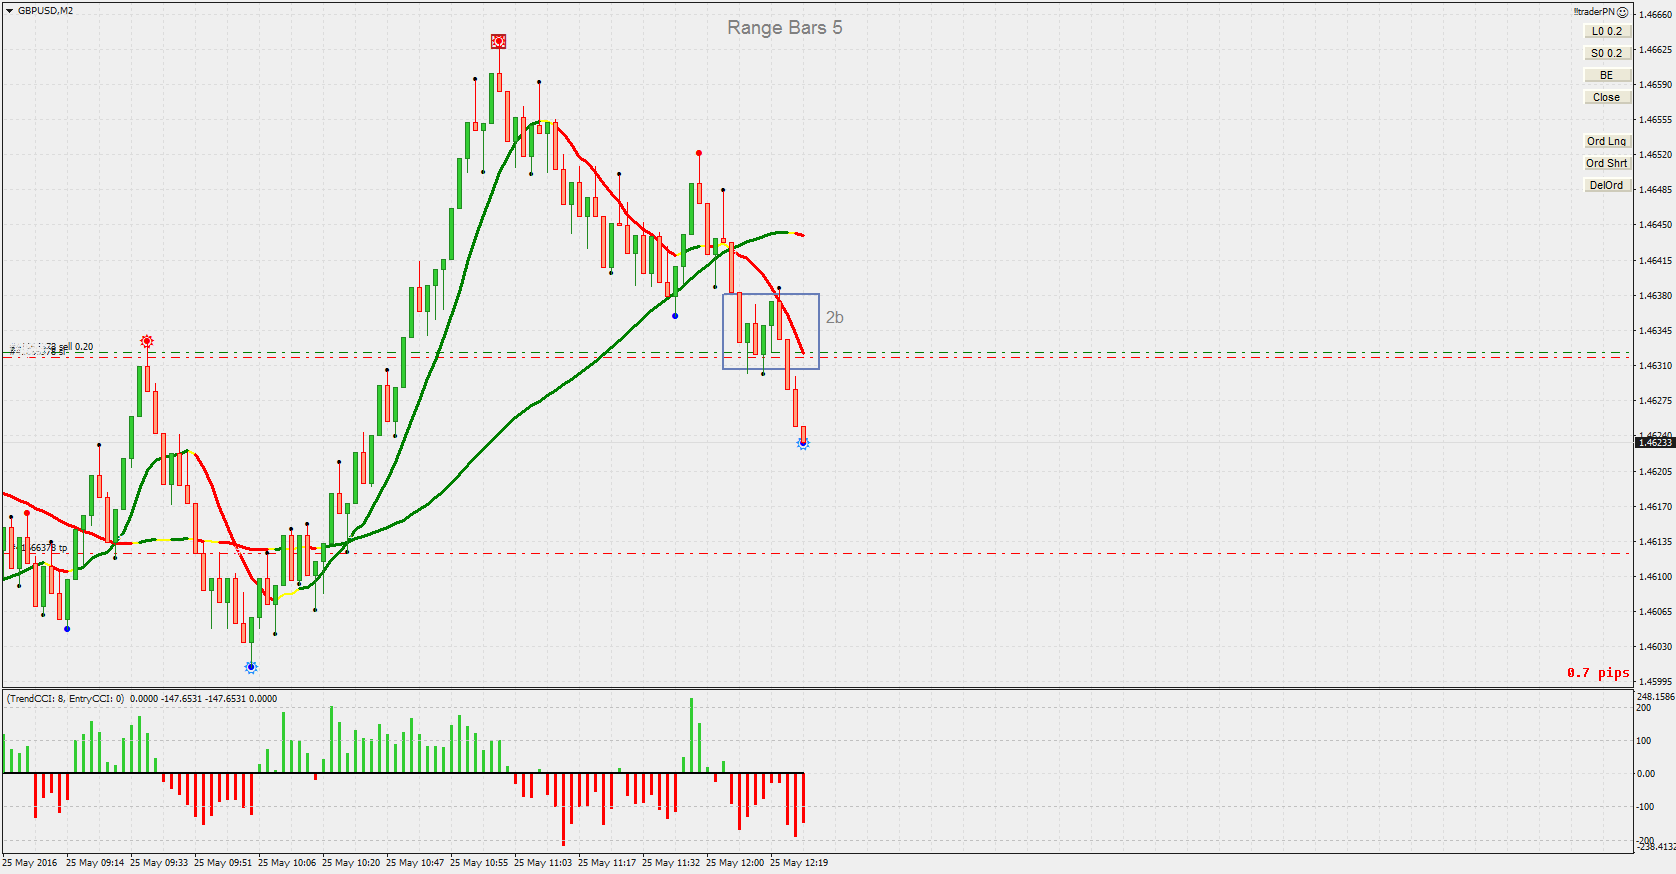Select the sell 0.20 order line label
Viewport: 1676px width, 874px height.
coord(52,348)
